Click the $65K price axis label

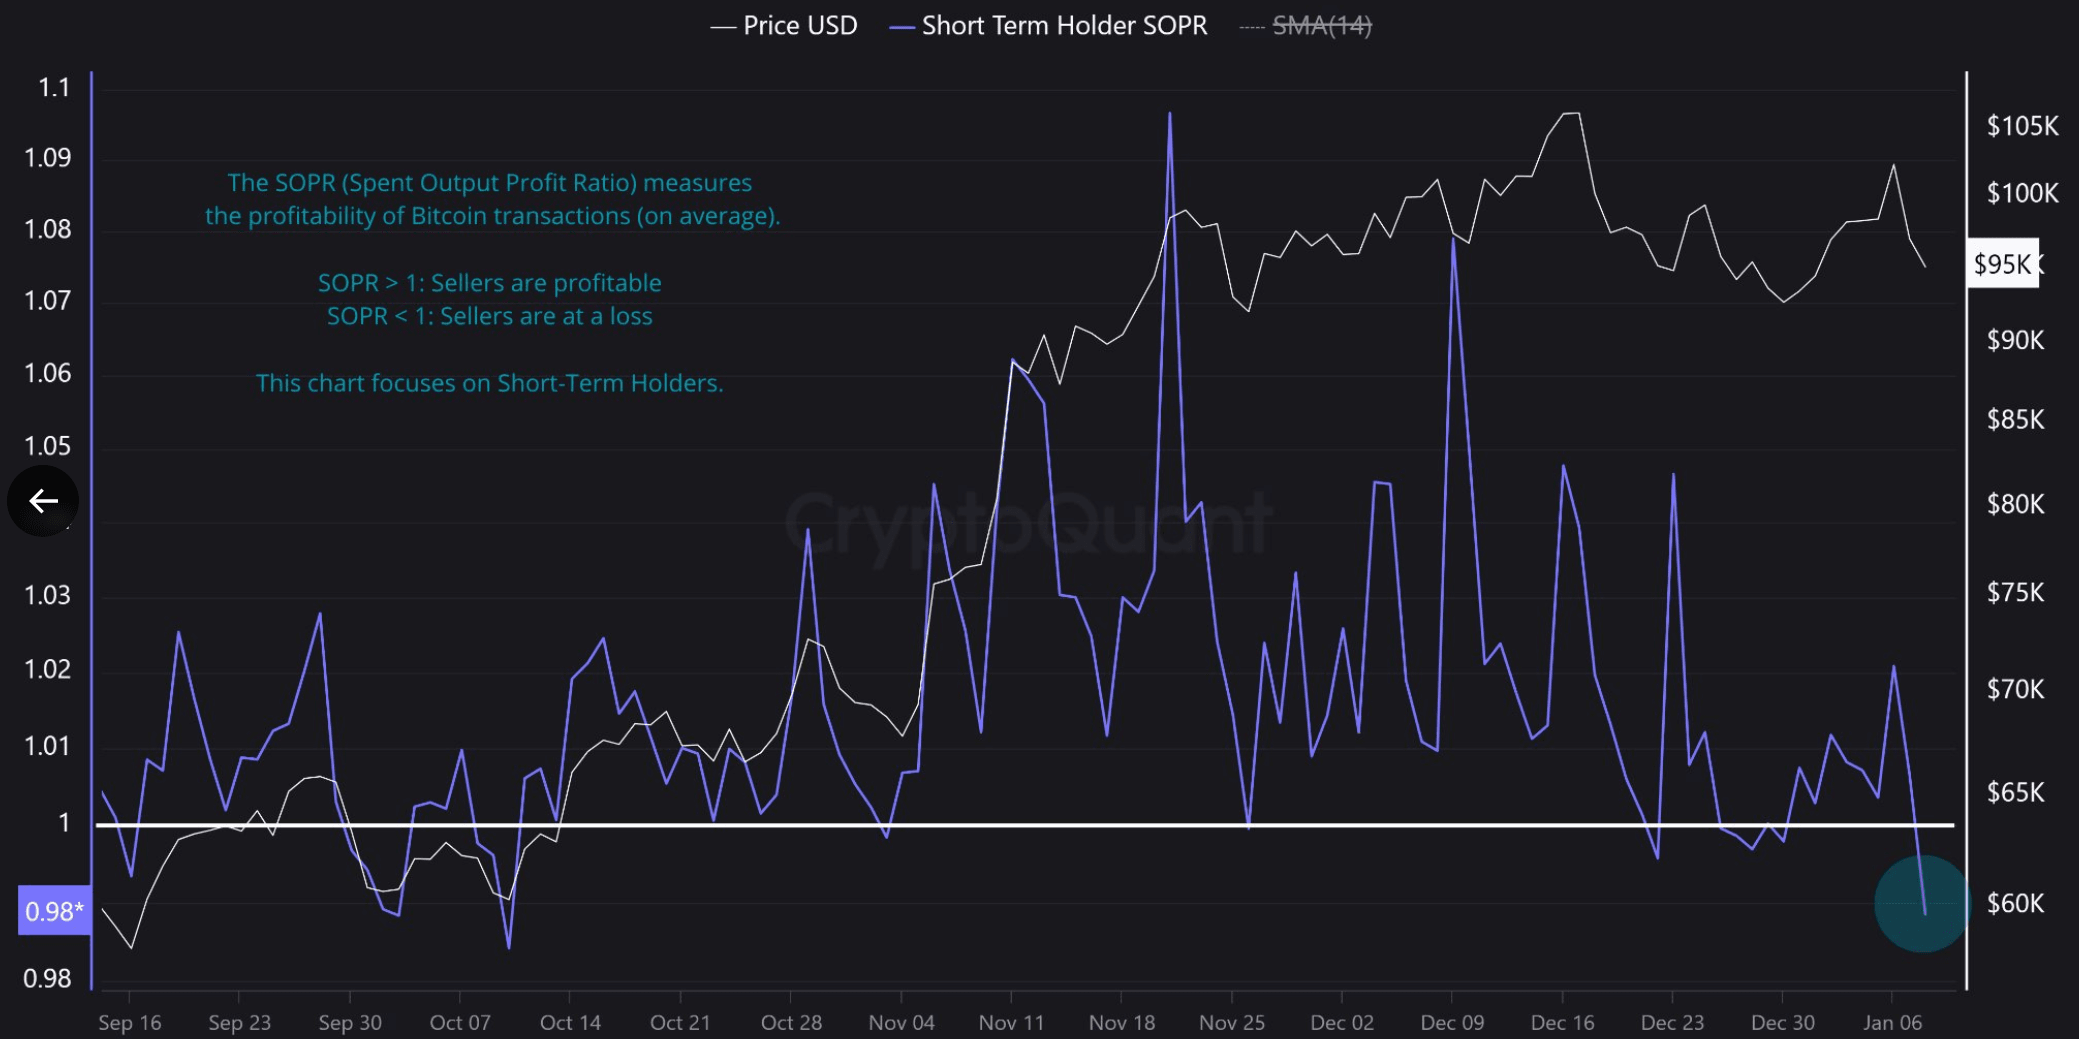[2016, 792]
